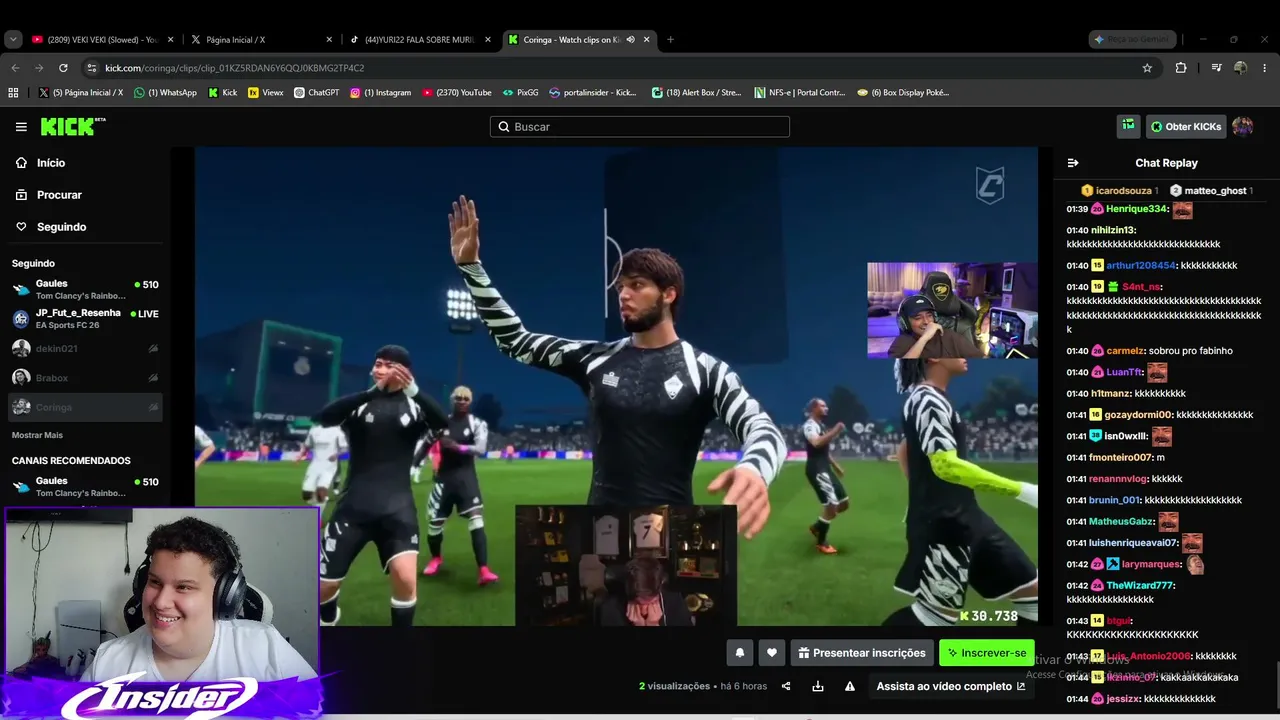Click username carmelz in chat
Screen dimensions: 1280x720
(1124, 351)
